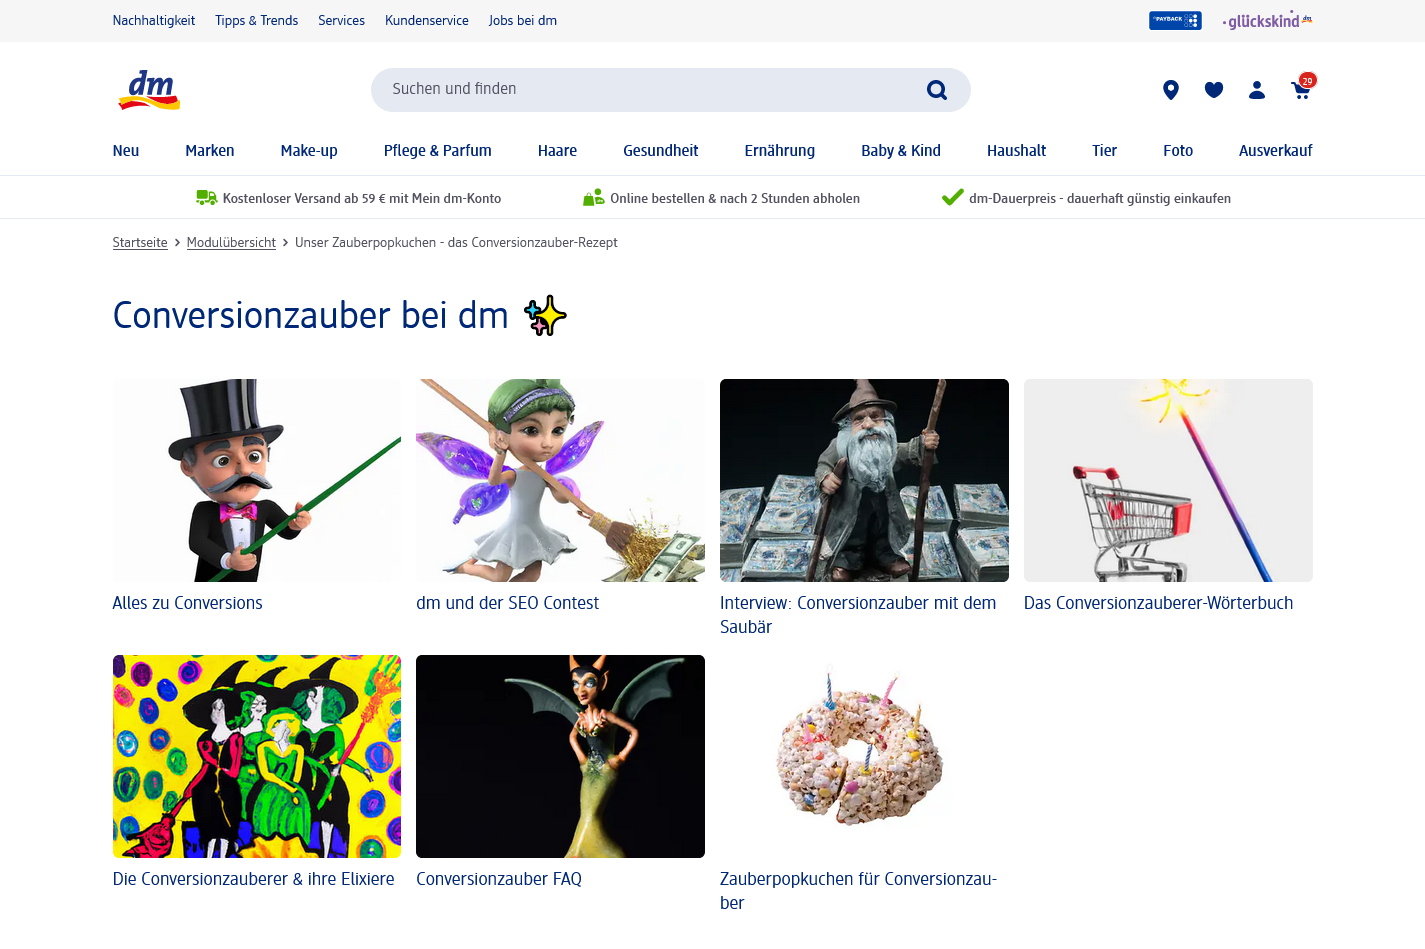This screenshot has width=1425, height=949.
Task: Open the Make-up menu
Action: coord(309,151)
